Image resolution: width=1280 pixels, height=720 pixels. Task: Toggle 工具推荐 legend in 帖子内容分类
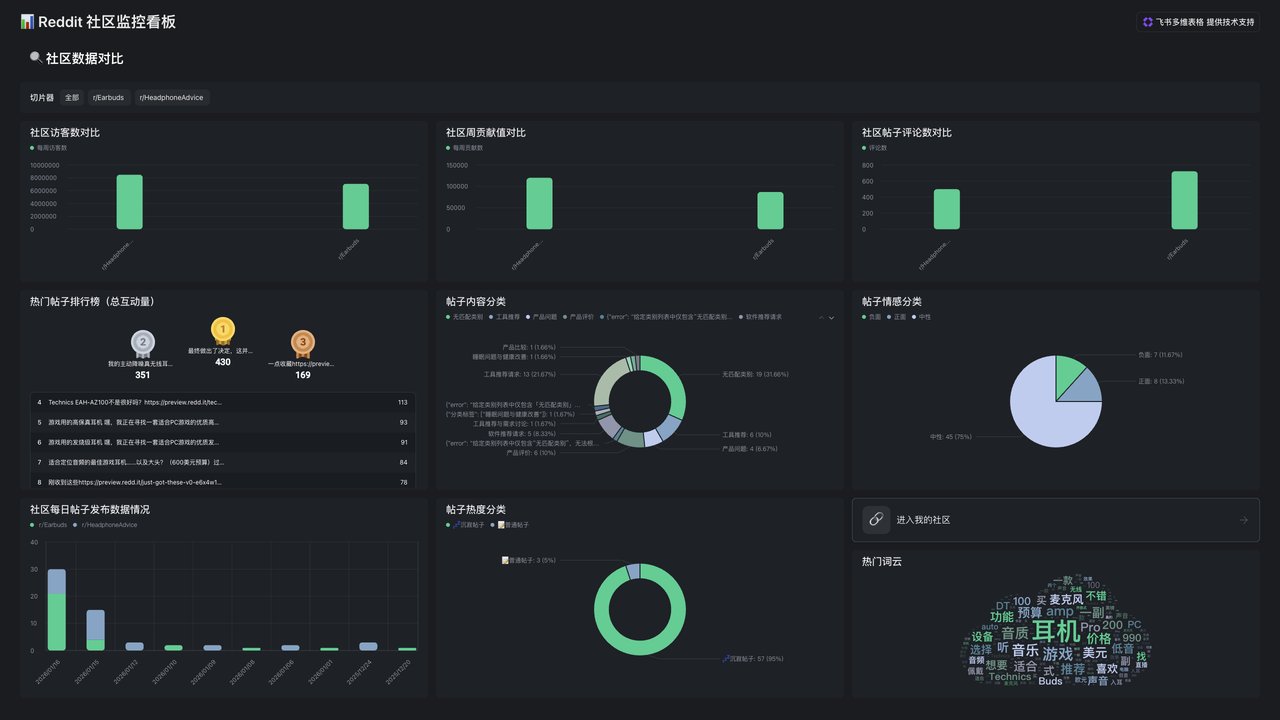tap(505, 317)
